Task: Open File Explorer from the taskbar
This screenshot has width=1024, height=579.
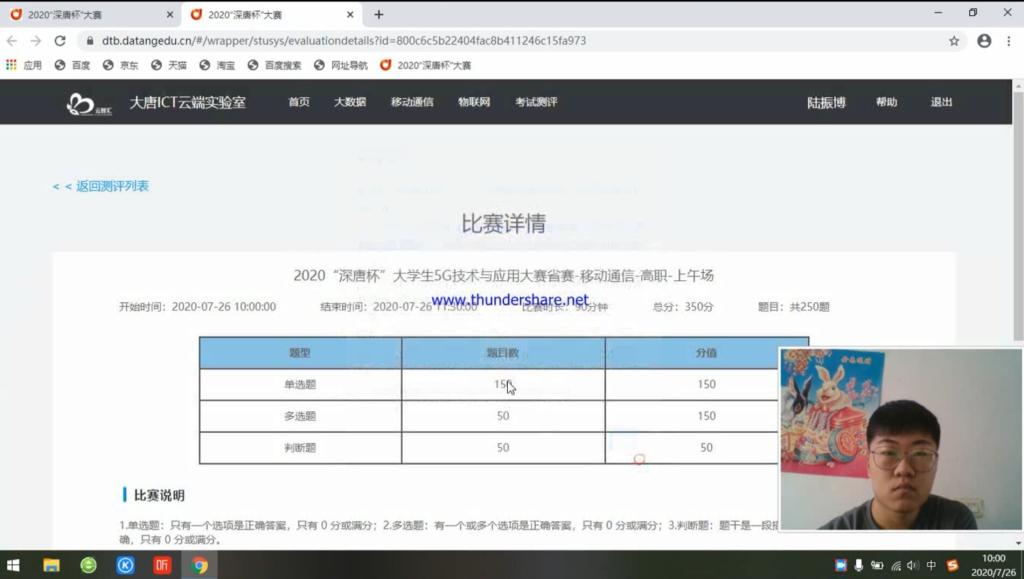Action: point(51,565)
